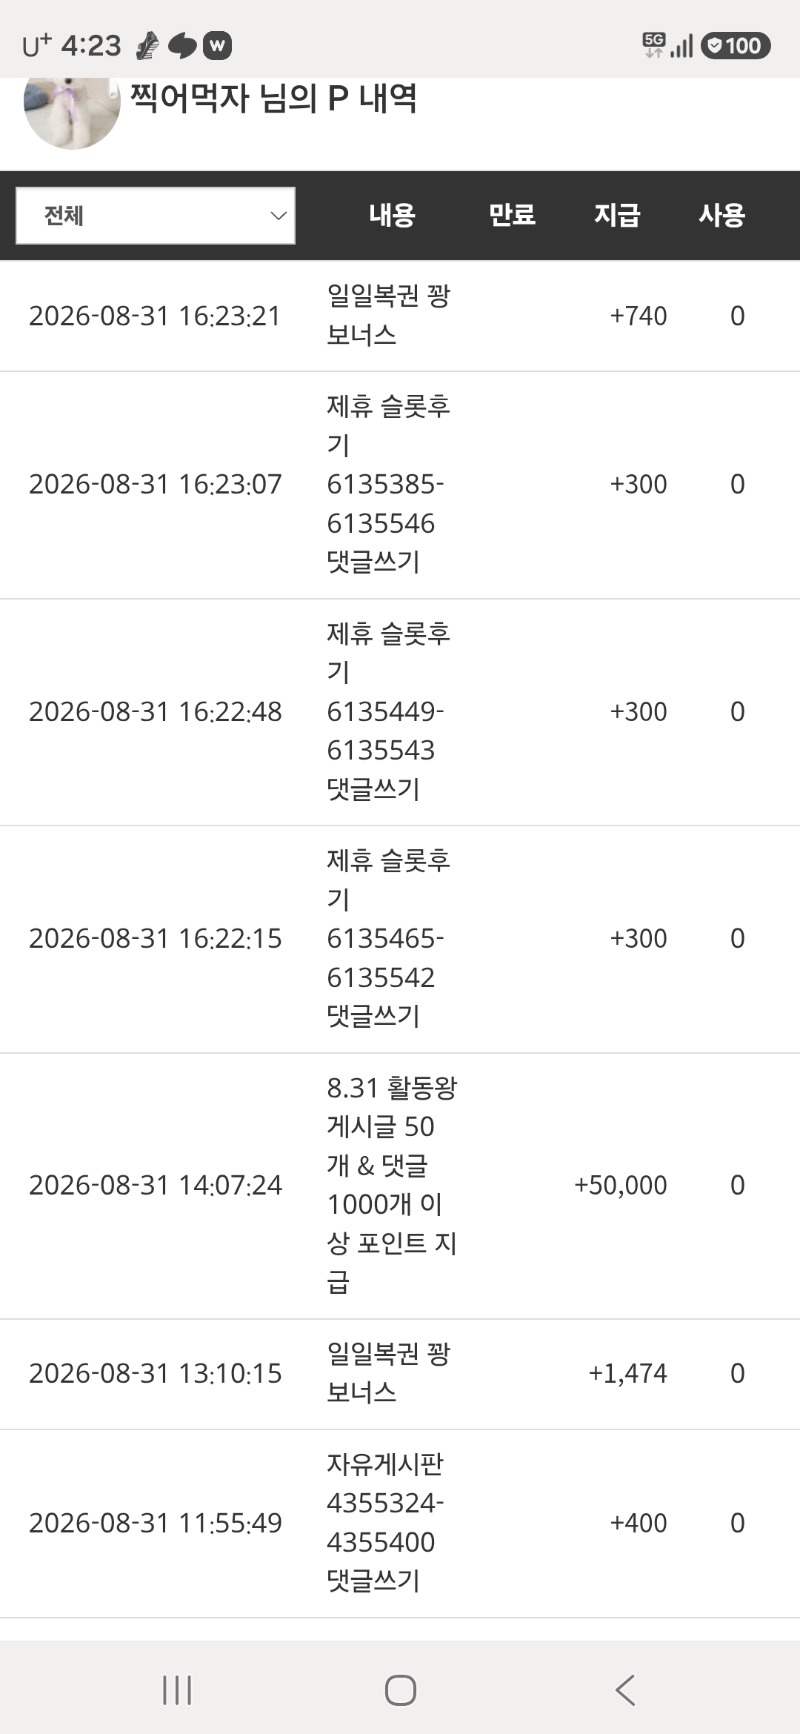Select the 사용 column header

pos(721,215)
